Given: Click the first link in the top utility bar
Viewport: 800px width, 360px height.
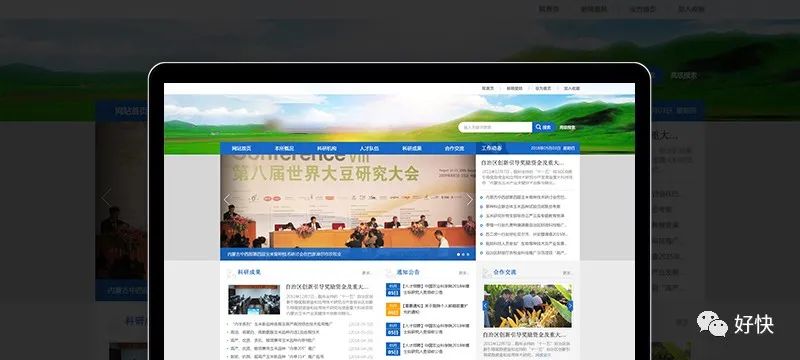Looking at the screenshot, I should (x=488, y=88).
